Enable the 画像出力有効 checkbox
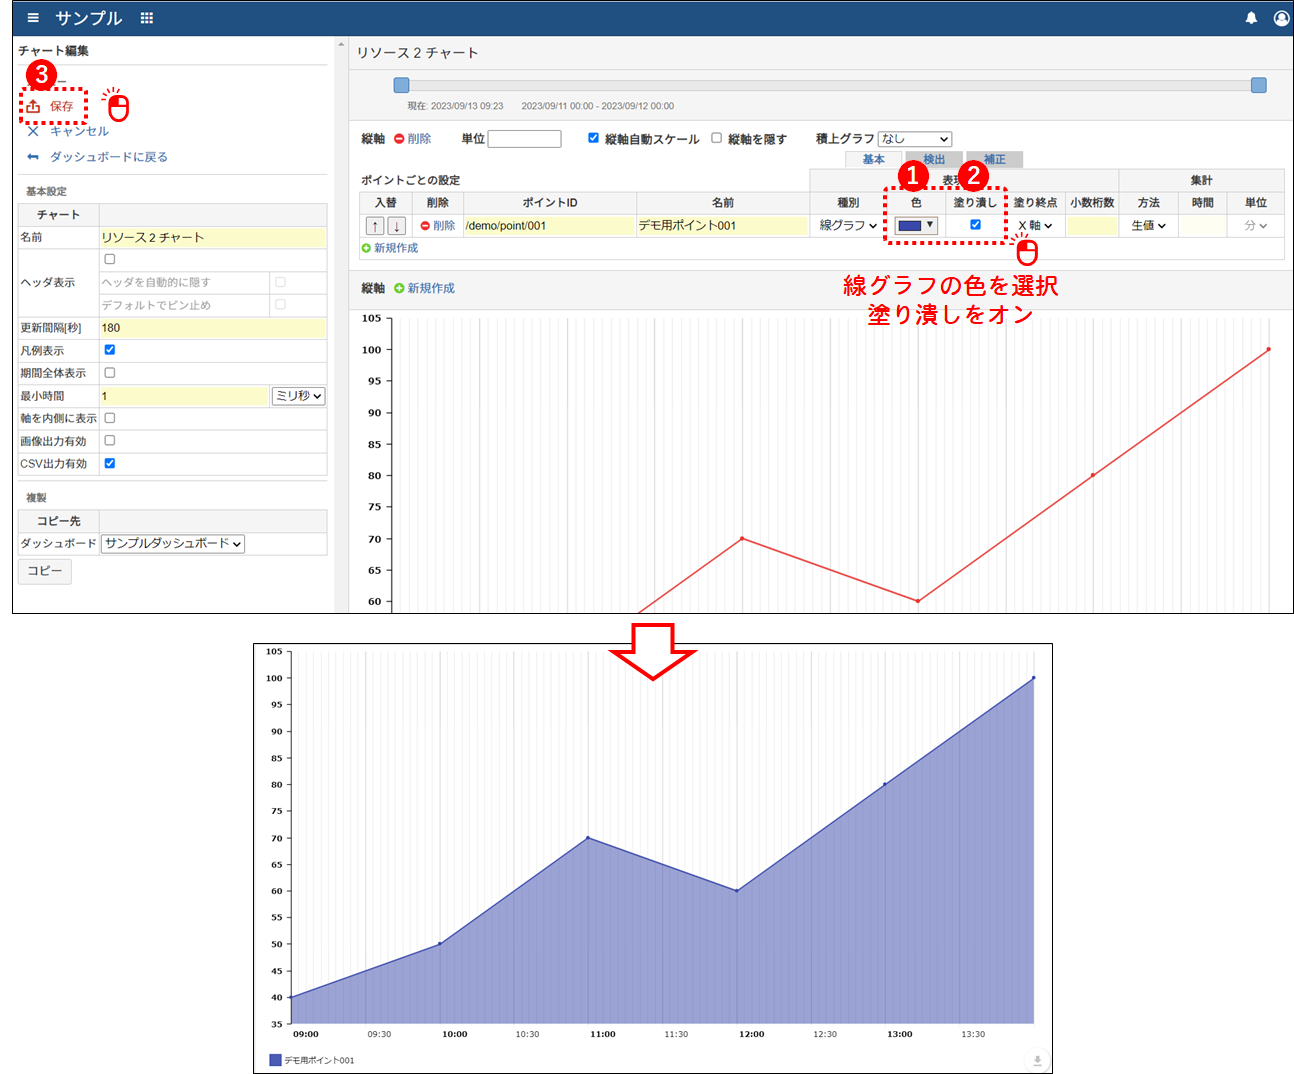 coord(110,440)
